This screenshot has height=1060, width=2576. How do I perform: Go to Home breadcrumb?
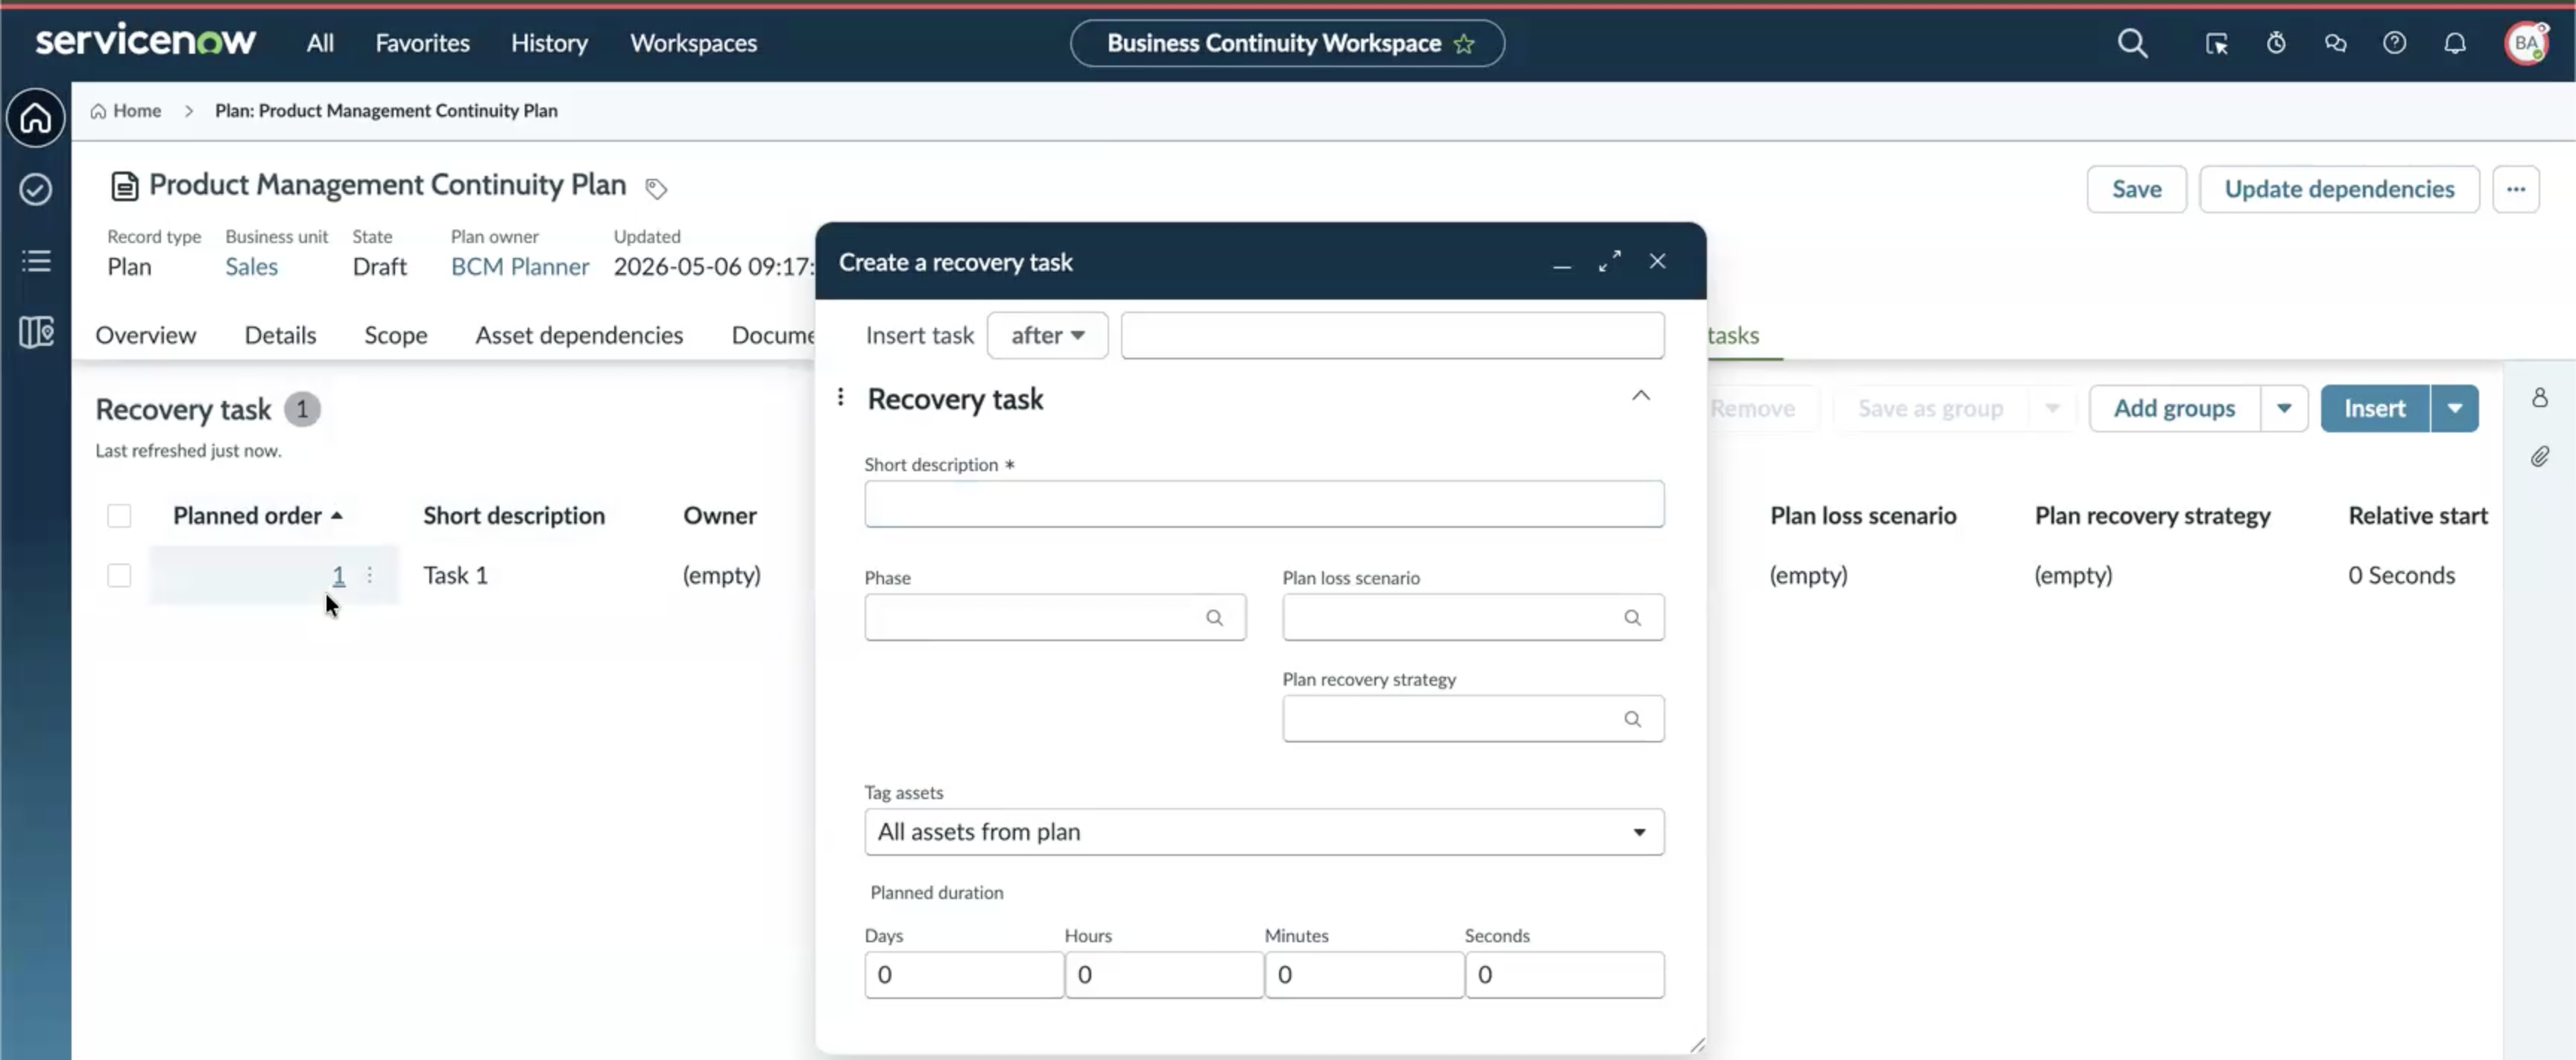(x=126, y=111)
